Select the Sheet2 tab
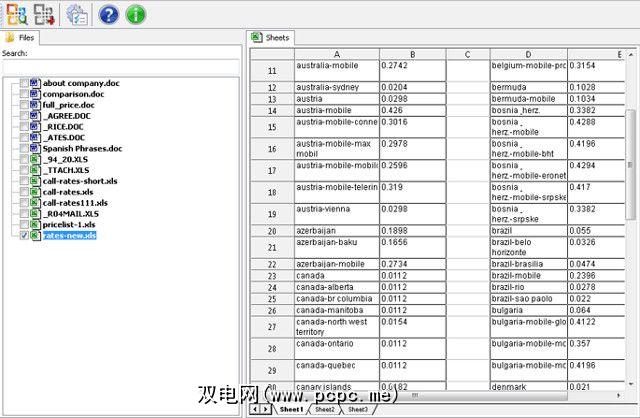The height and width of the screenshot is (418, 640). 325,409
